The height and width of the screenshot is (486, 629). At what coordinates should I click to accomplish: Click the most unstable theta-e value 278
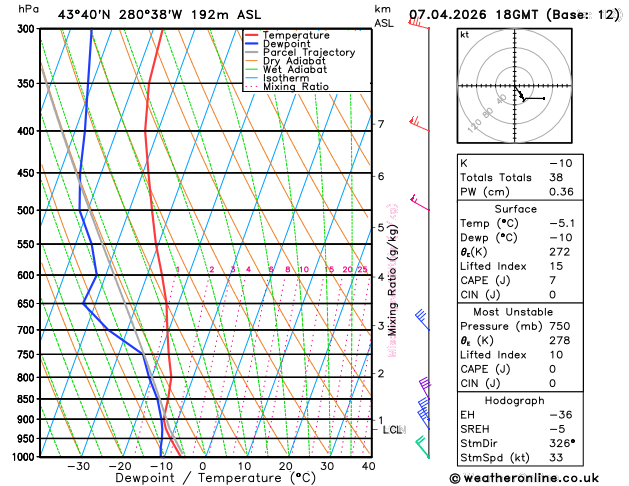click(x=560, y=340)
